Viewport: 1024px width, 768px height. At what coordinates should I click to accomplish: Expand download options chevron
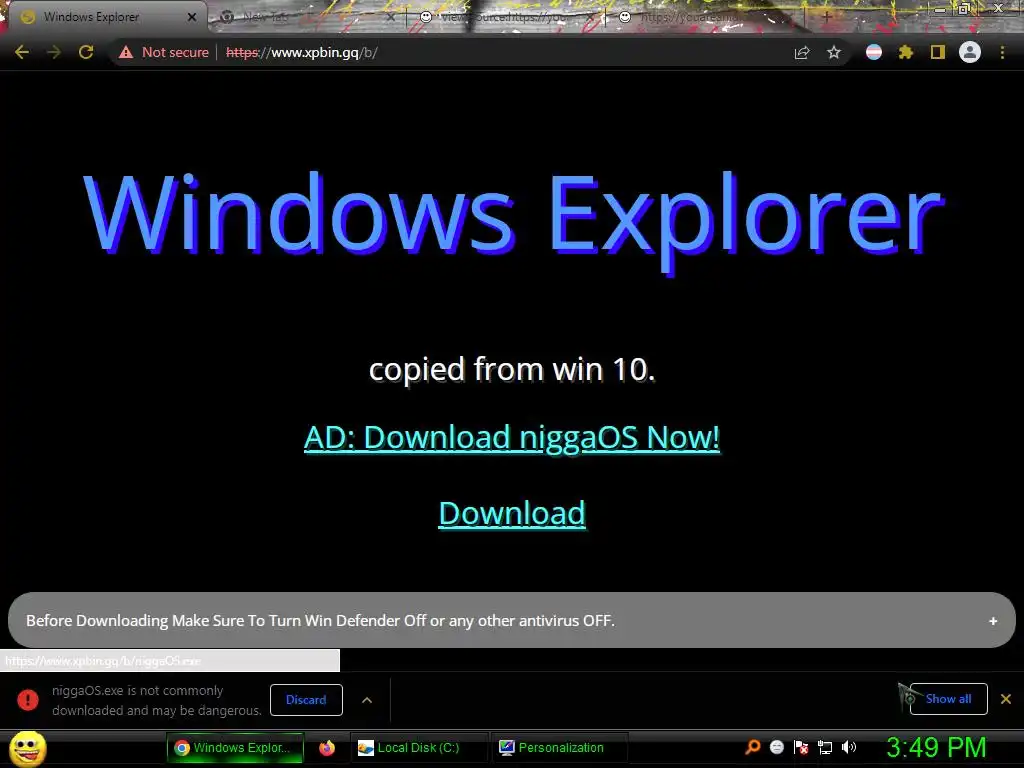click(x=367, y=700)
